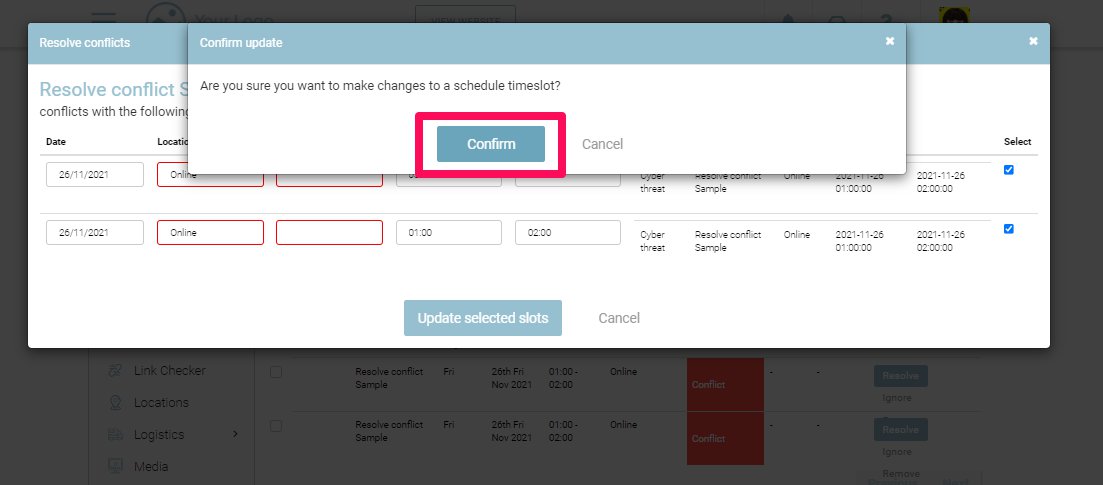Confirm the schedule timeslot update
The image size is (1103, 485).
coord(490,144)
